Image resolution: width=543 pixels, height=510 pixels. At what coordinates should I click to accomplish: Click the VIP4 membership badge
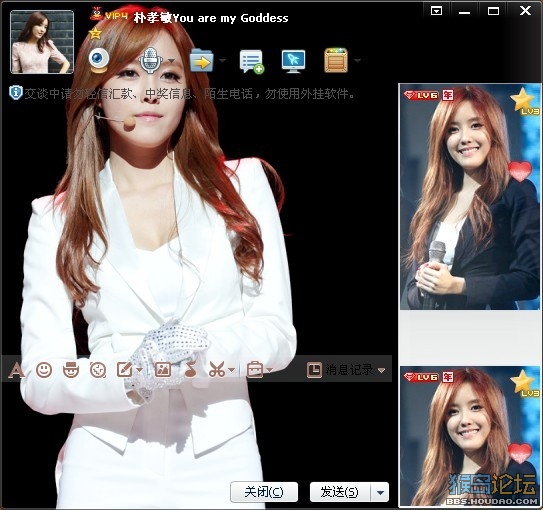pyautogui.click(x=109, y=14)
